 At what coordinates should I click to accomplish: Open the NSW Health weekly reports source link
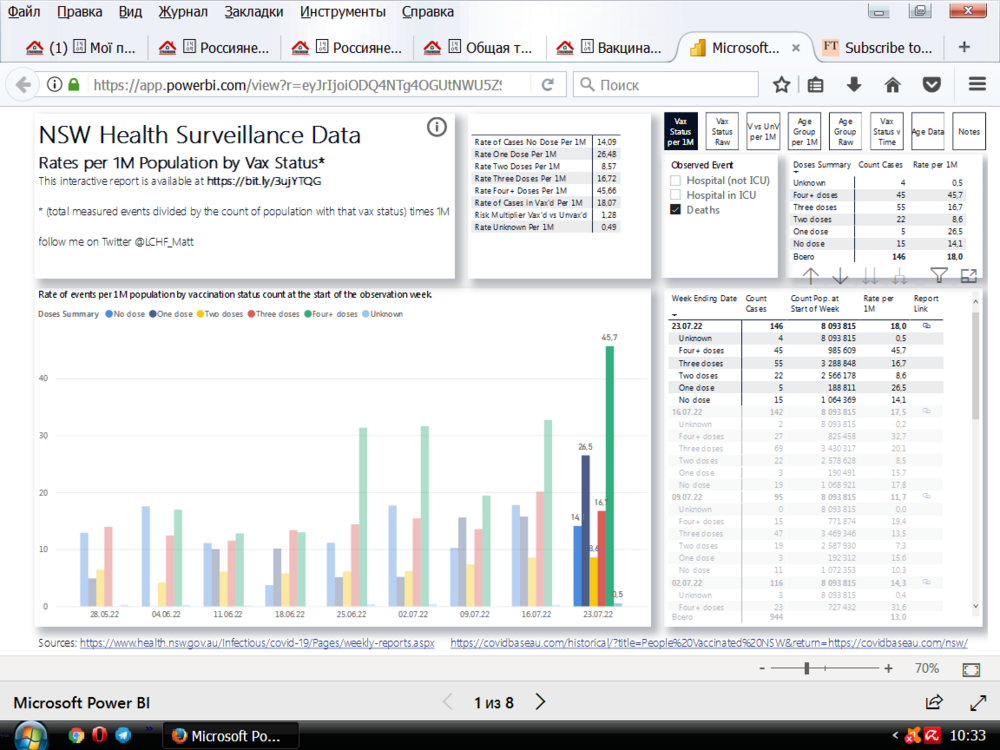pos(257,643)
